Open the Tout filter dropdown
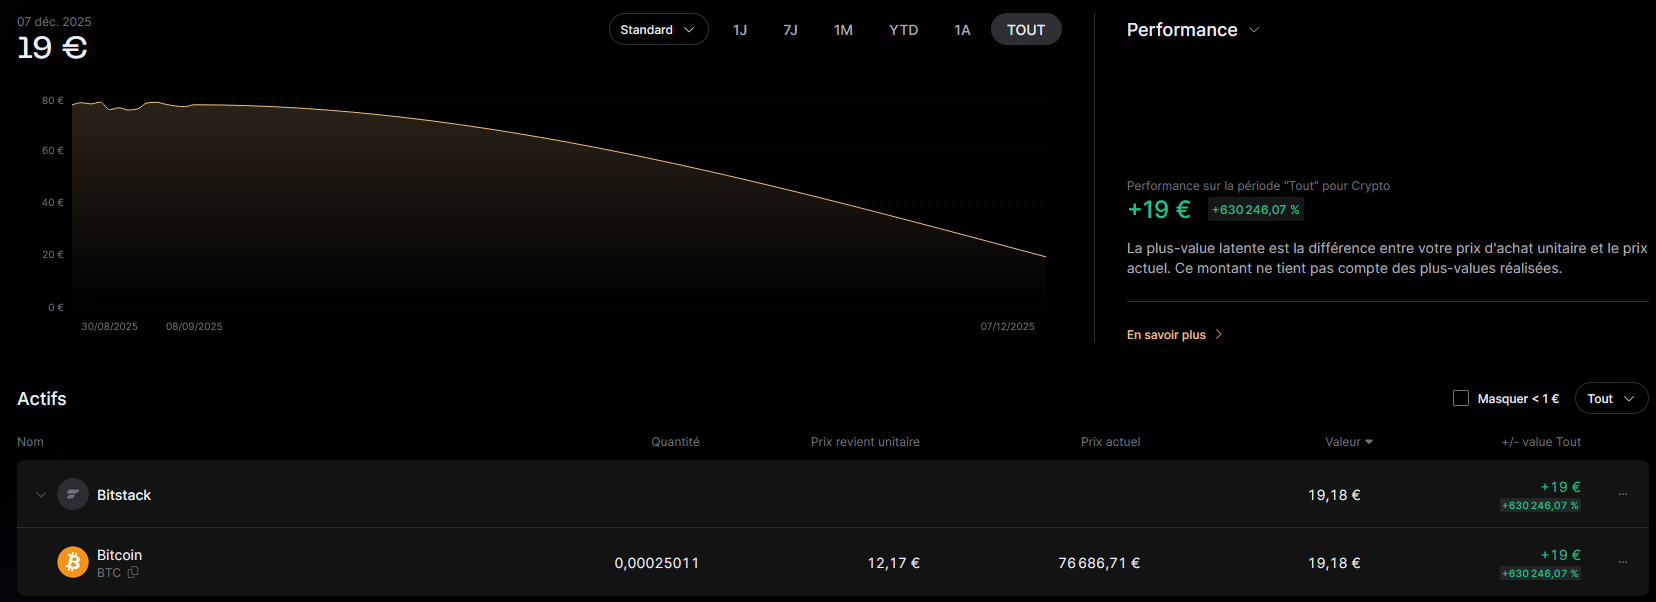This screenshot has width=1656, height=602. tap(1611, 398)
